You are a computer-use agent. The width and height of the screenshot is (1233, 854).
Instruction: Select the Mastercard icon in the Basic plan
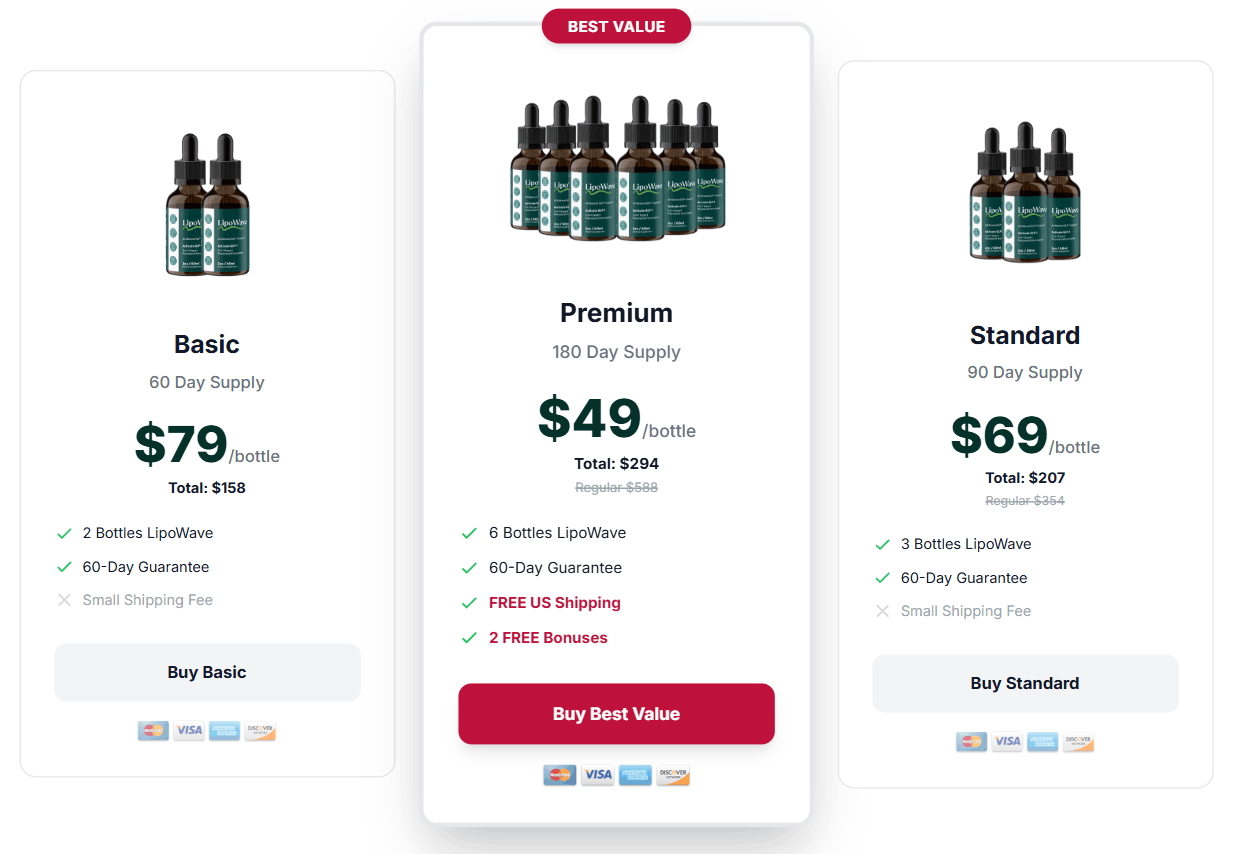click(152, 730)
